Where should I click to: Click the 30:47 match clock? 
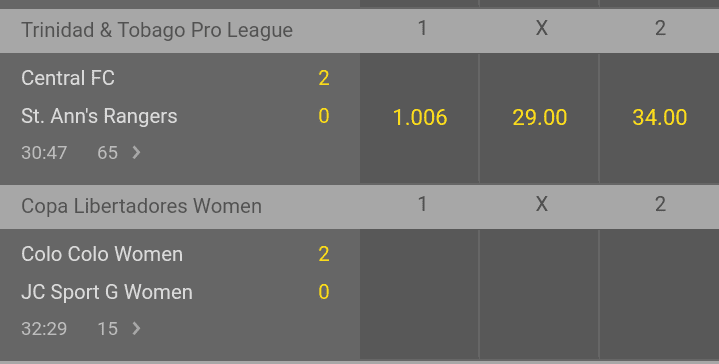click(44, 153)
